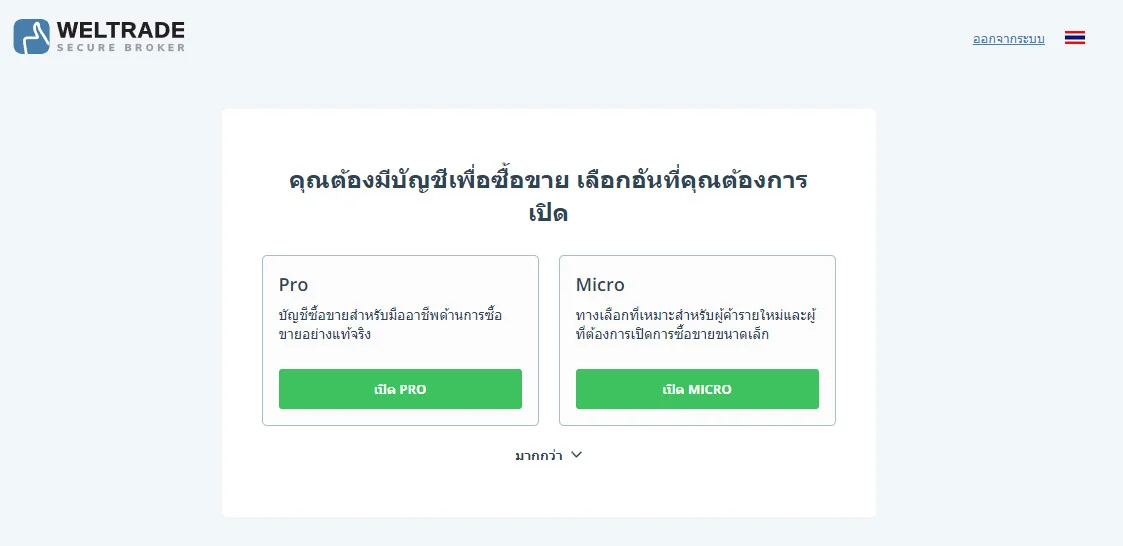Click the word MICRO on the green button
The width and height of the screenshot is (1123, 546).
pos(710,390)
